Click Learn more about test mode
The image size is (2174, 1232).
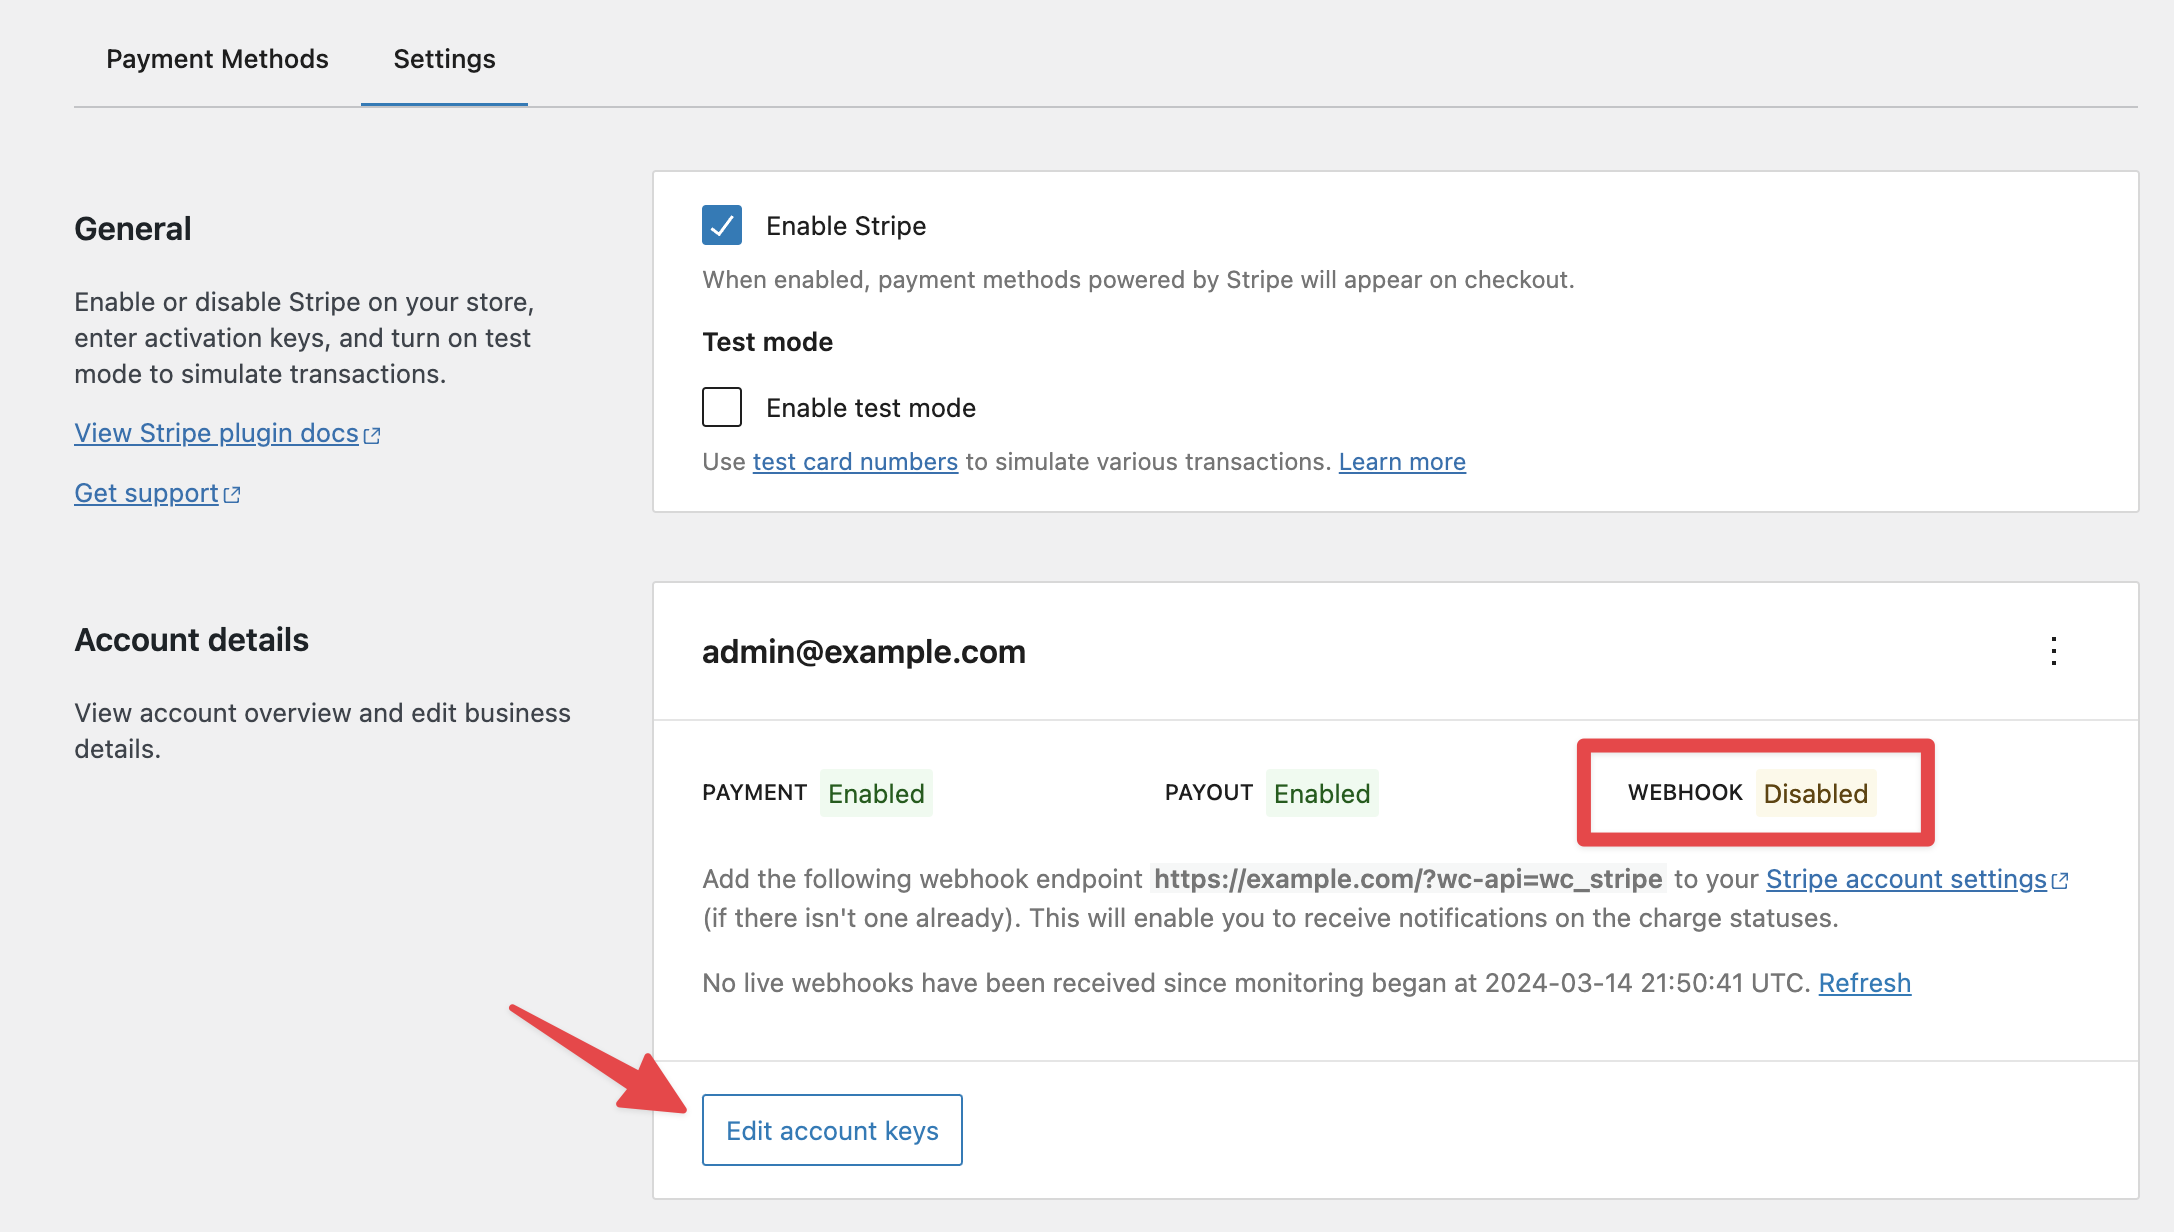[1401, 461]
